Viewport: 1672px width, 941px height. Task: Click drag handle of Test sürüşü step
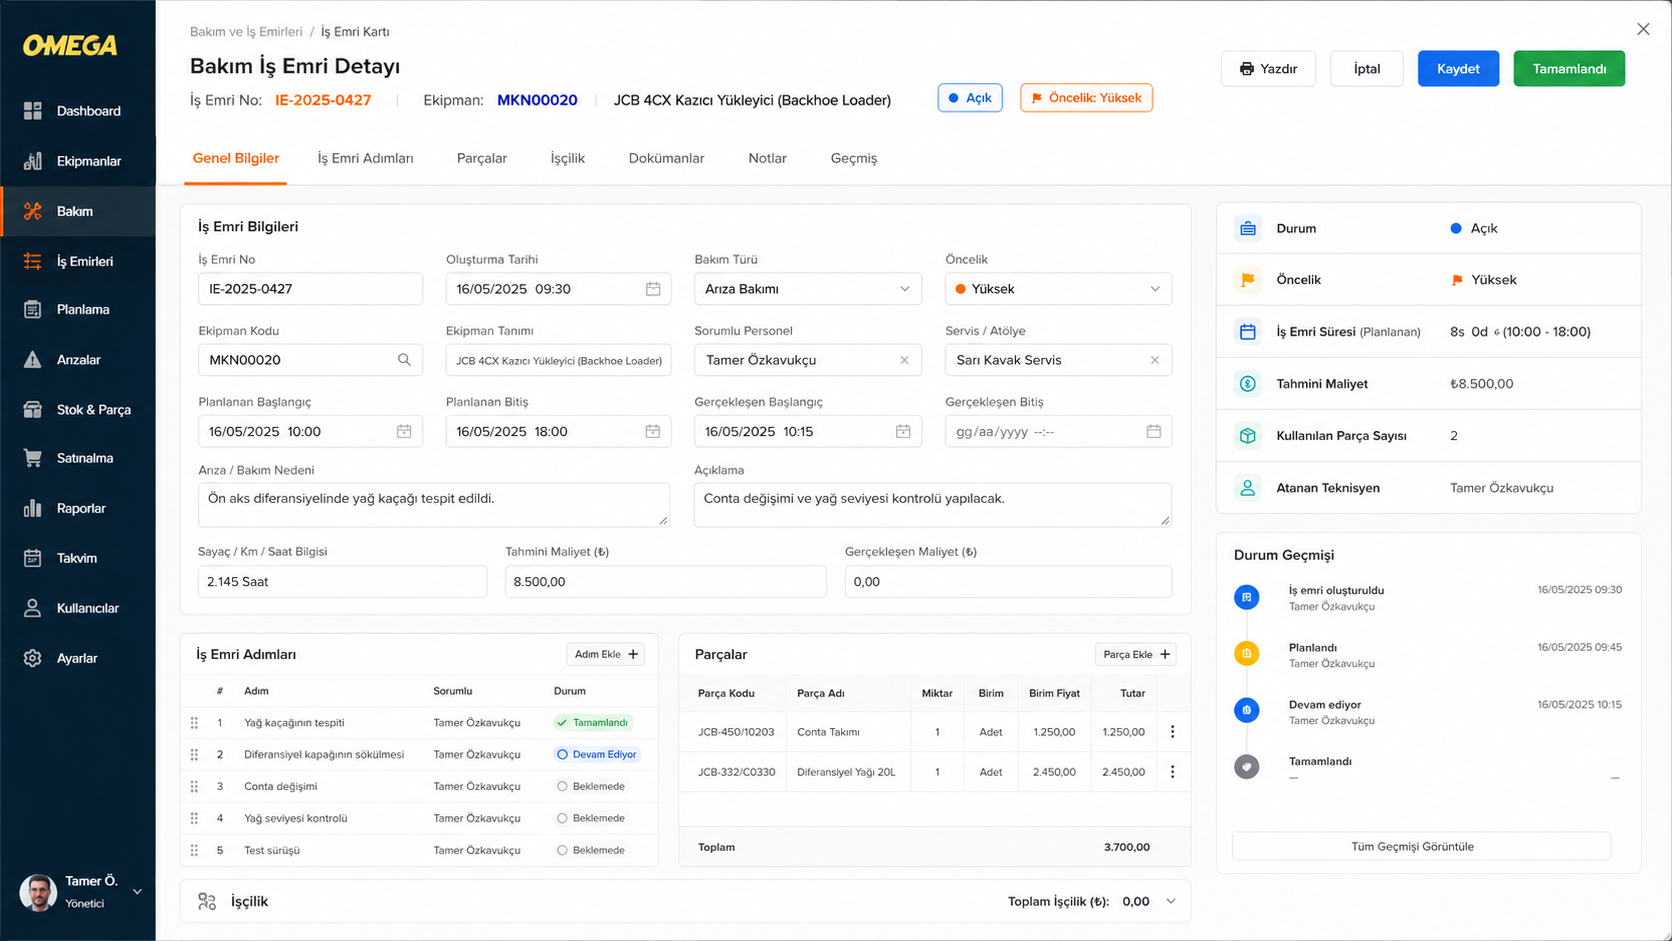[x=194, y=850]
